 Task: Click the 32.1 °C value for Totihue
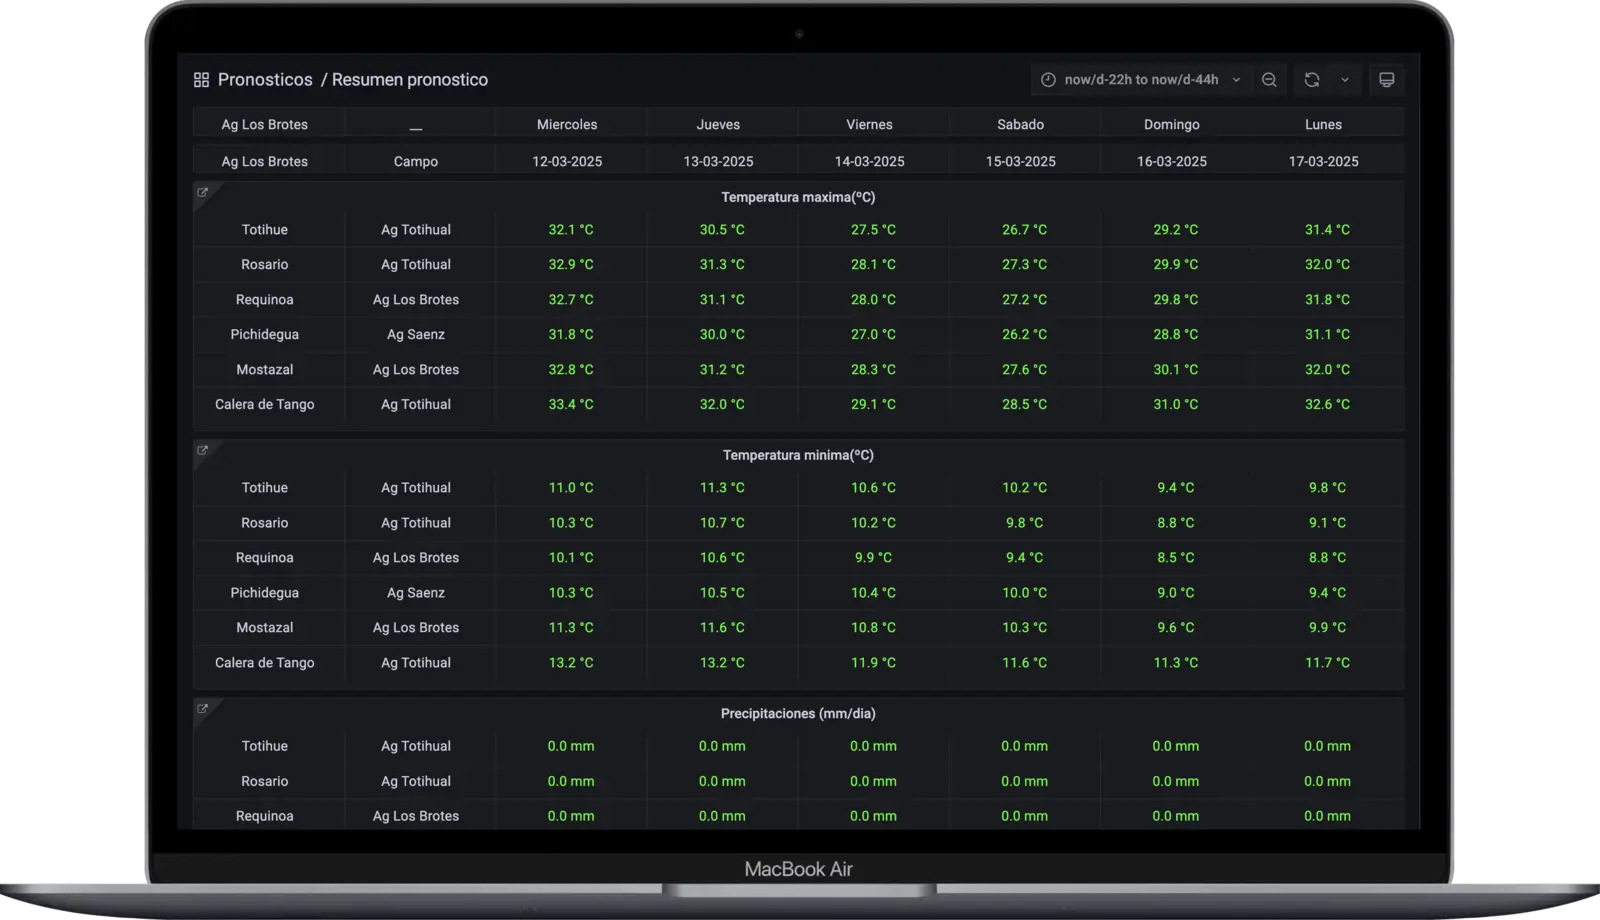pyautogui.click(x=571, y=230)
